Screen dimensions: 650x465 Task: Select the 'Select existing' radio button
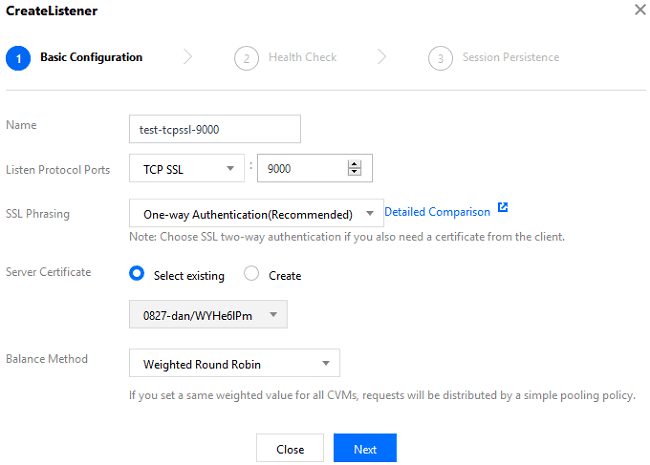pos(138,275)
